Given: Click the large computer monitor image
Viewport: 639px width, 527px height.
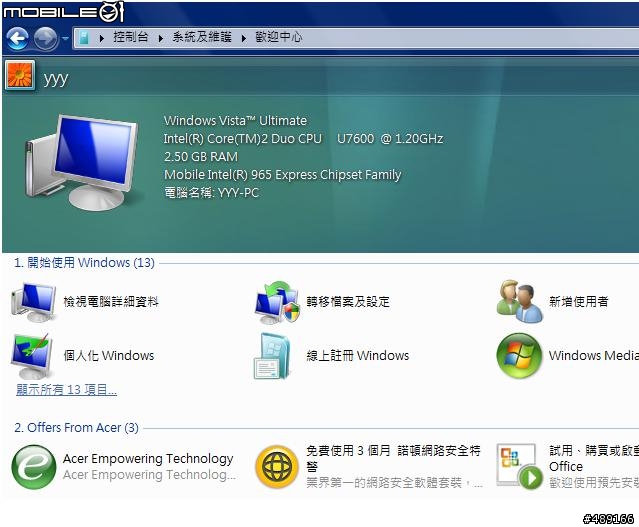Looking at the screenshot, I should 82,162.
